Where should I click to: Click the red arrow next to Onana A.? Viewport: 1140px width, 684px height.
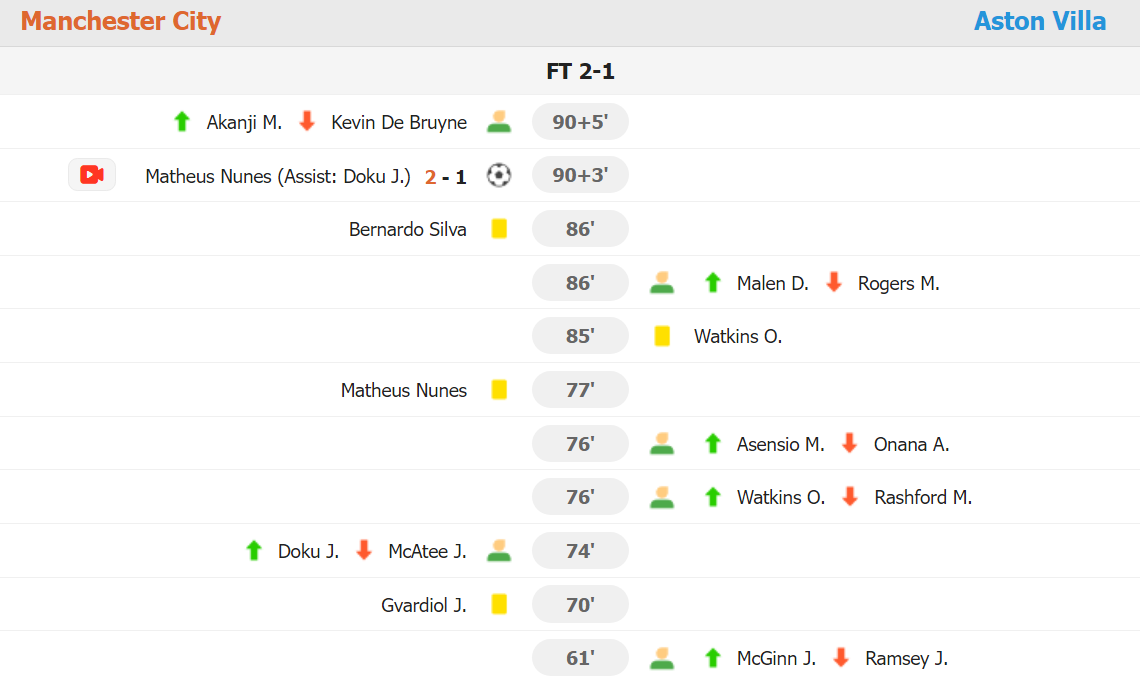[x=850, y=443]
